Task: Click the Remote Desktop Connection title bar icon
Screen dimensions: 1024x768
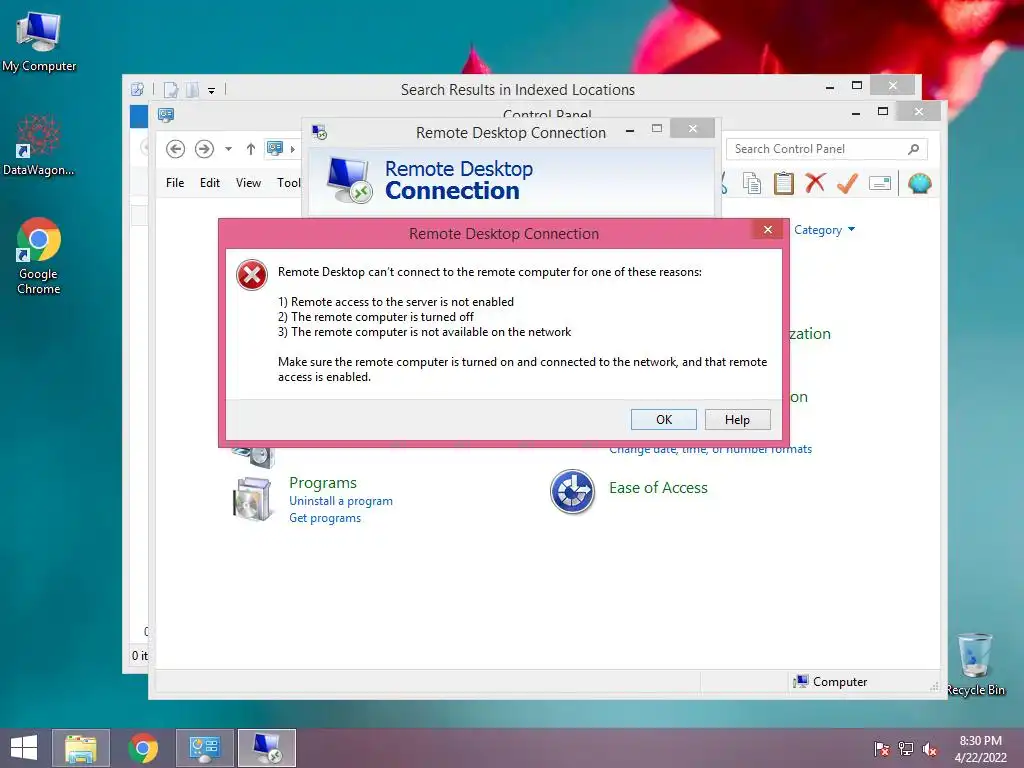Action: (x=319, y=133)
